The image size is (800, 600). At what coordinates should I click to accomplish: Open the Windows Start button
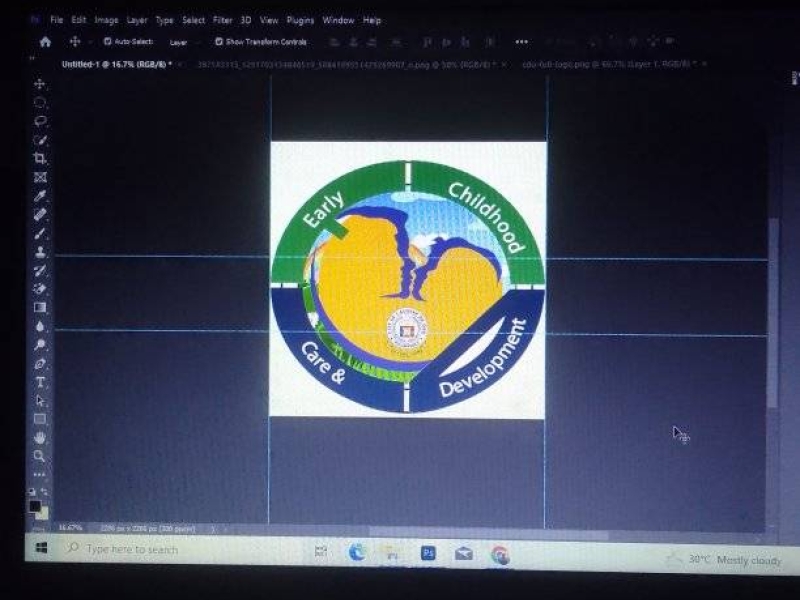42,549
